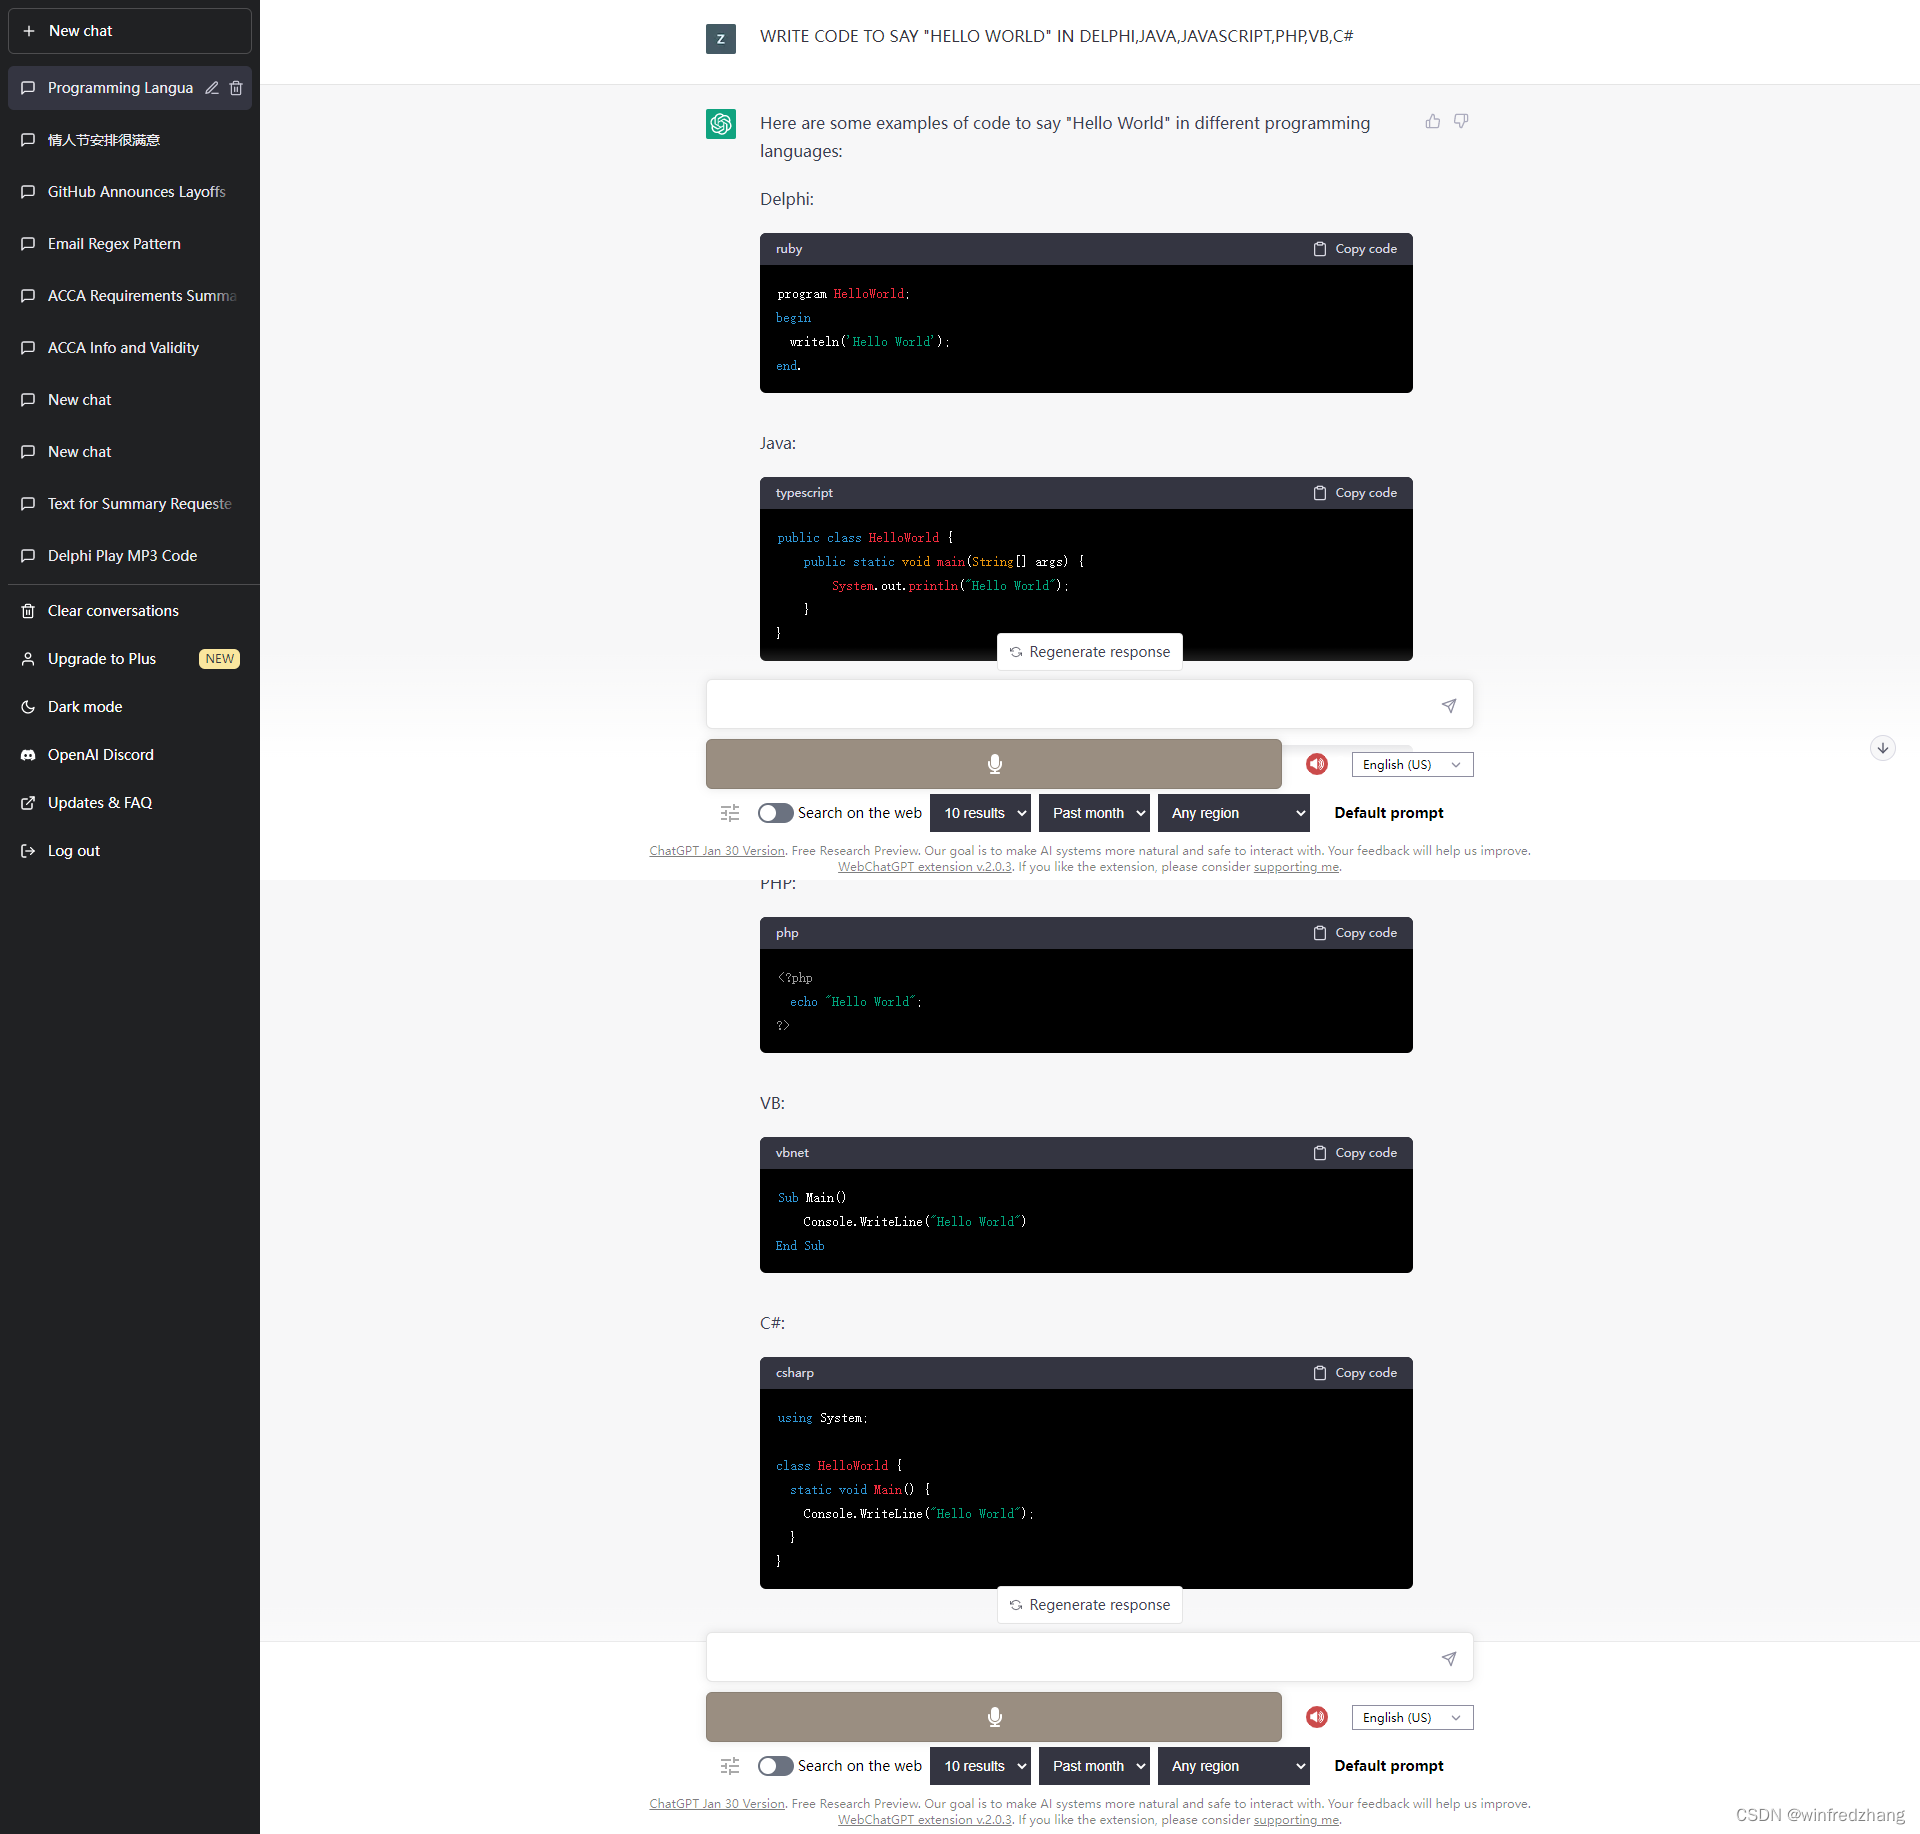Click the thumbs down feedback icon
Viewport: 1920px width, 1834px height.
click(1461, 121)
